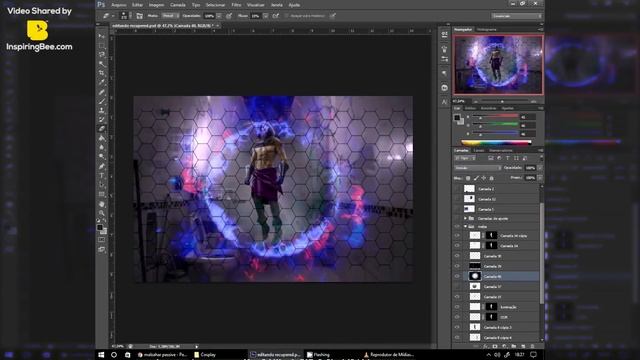The image size is (640, 360).
Task: Select the Path Selection tool
Action: coord(102,185)
